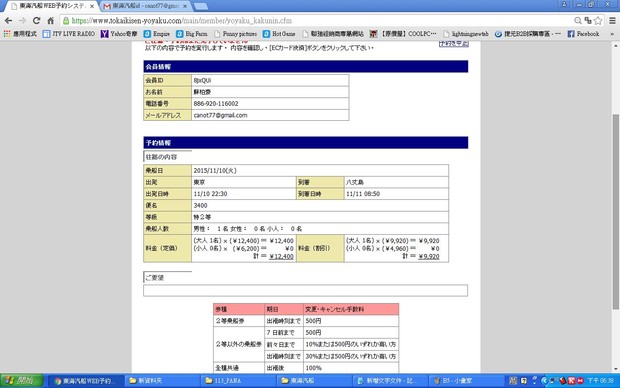Click the Chrome user profile button
The width and height of the screenshot is (620, 388).
[x=564, y=4]
